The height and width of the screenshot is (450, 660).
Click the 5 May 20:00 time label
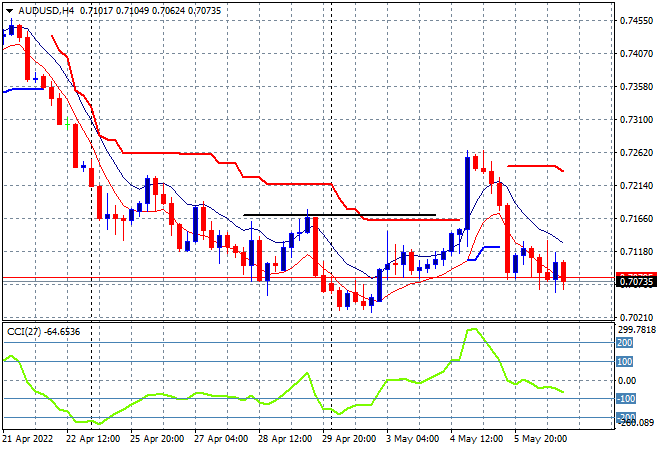(540, 439)
